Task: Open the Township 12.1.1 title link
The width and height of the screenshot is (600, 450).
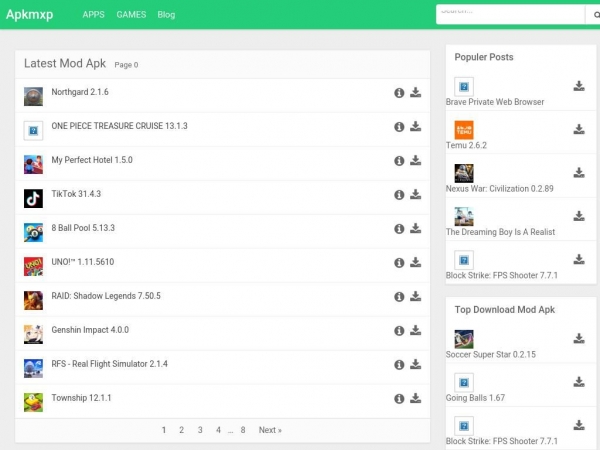Action: pos(81,398)
